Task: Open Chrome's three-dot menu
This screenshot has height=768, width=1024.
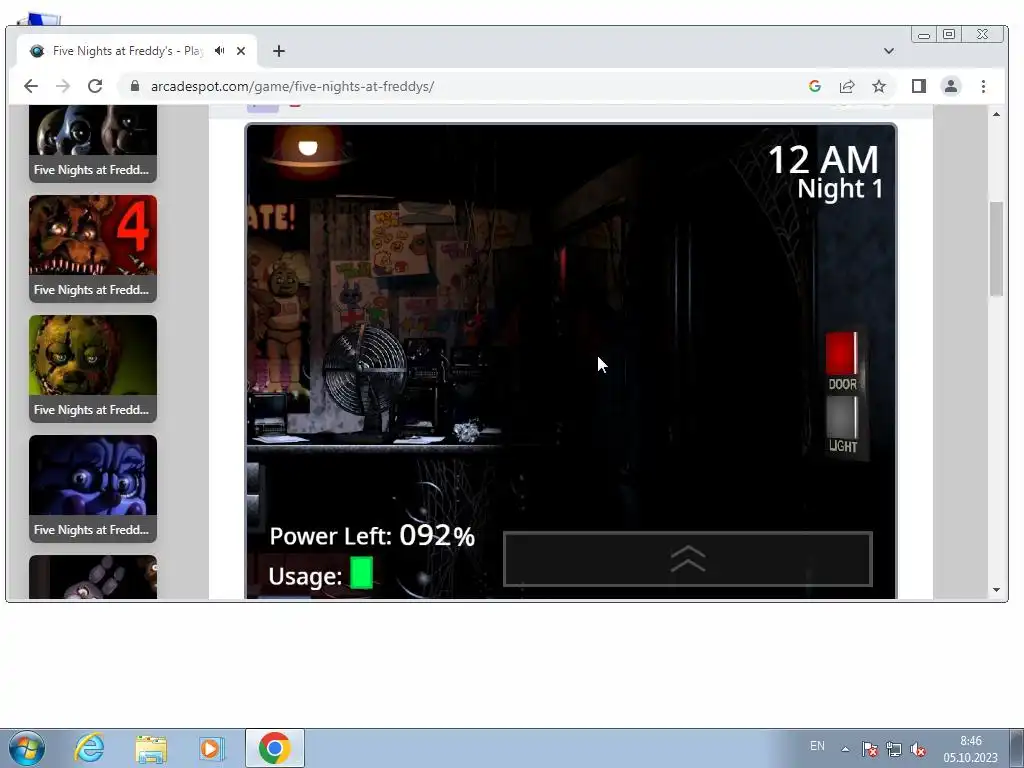Action: (x=983, y=86)
